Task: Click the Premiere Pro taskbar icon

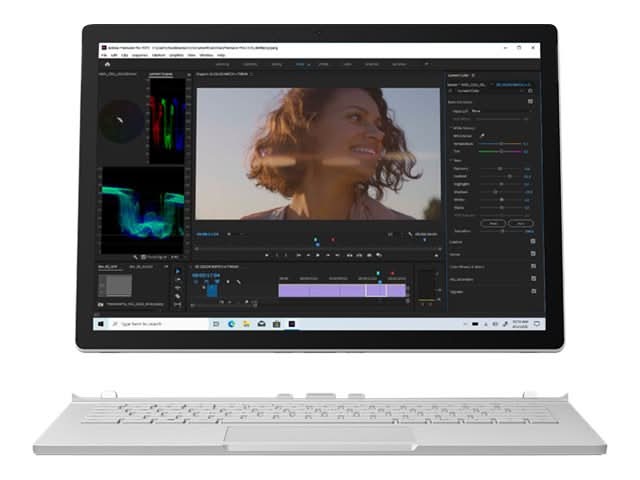Action: tap(291, 323)
